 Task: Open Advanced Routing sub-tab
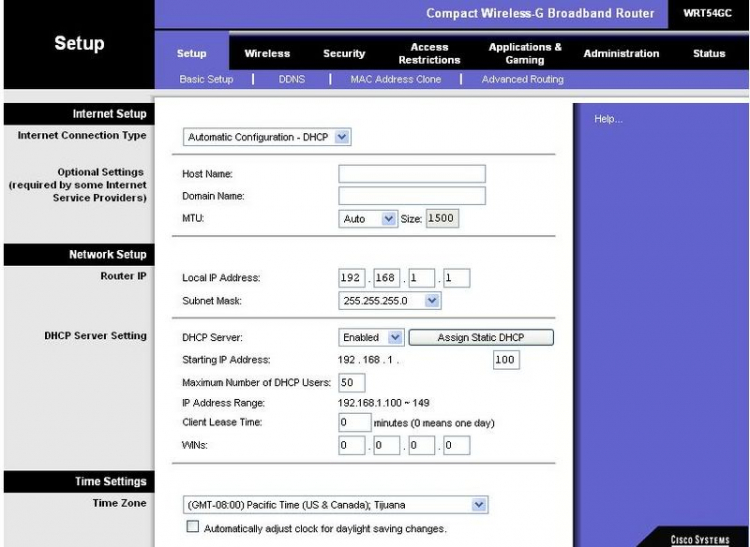click(x=522, y=79)
